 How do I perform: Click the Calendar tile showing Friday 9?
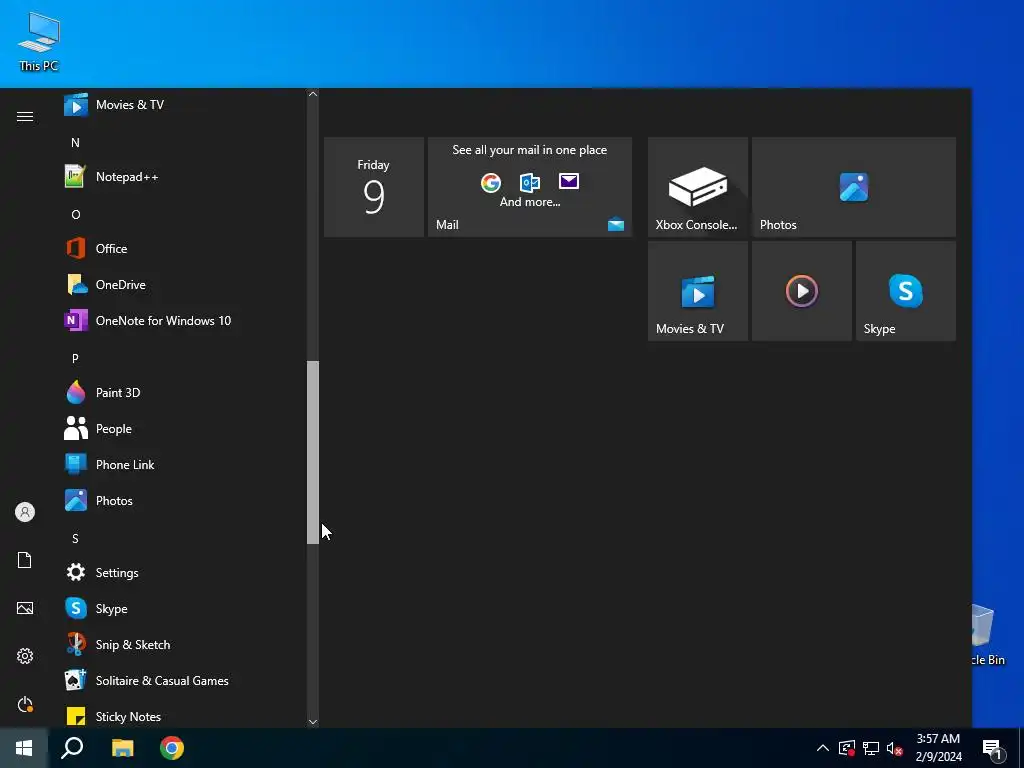[x=374, y=187]
